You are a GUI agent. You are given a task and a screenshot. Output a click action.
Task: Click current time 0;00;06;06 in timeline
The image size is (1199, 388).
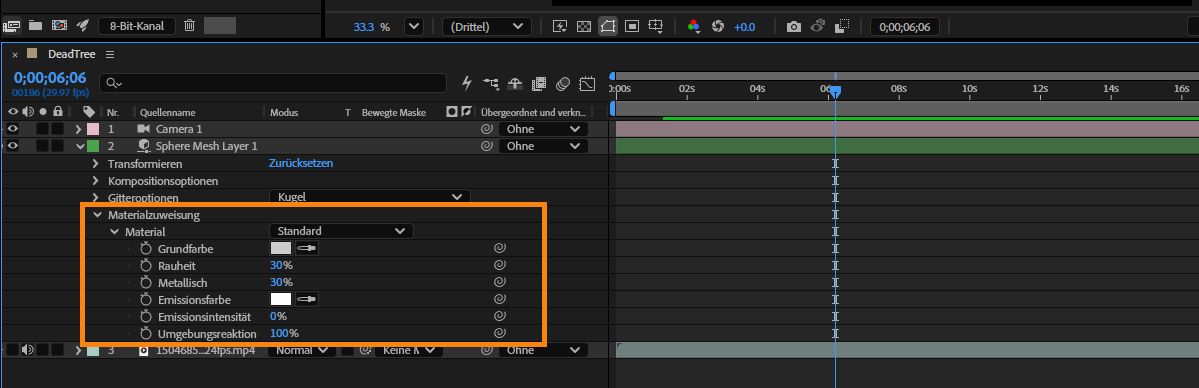point(50,78)
